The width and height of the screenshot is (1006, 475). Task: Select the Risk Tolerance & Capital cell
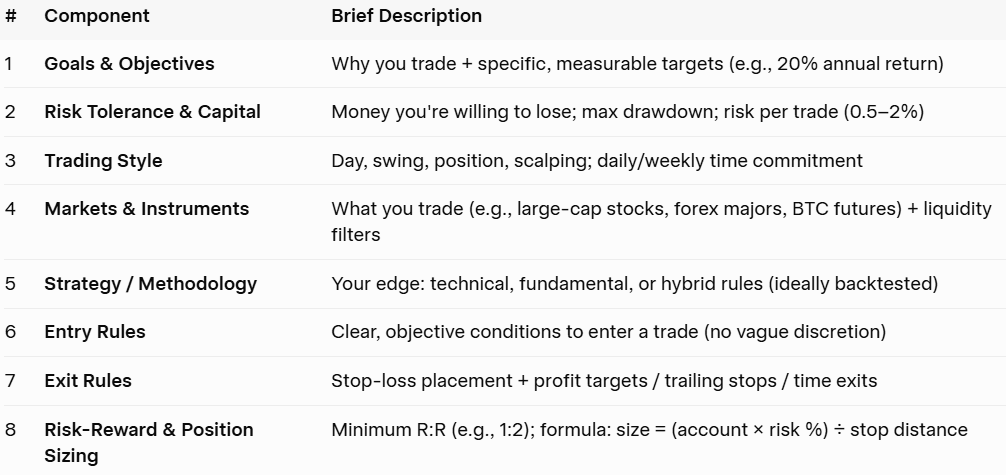[x=152, y=112]
